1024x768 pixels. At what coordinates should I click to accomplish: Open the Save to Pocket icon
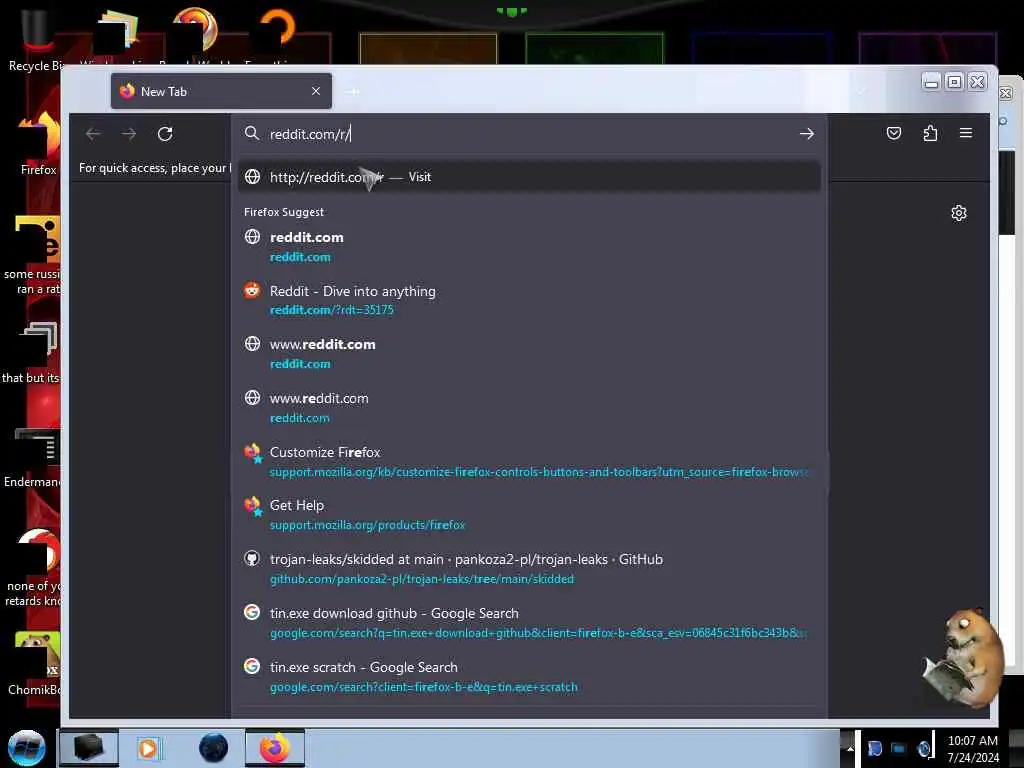[x=894, y=134]
